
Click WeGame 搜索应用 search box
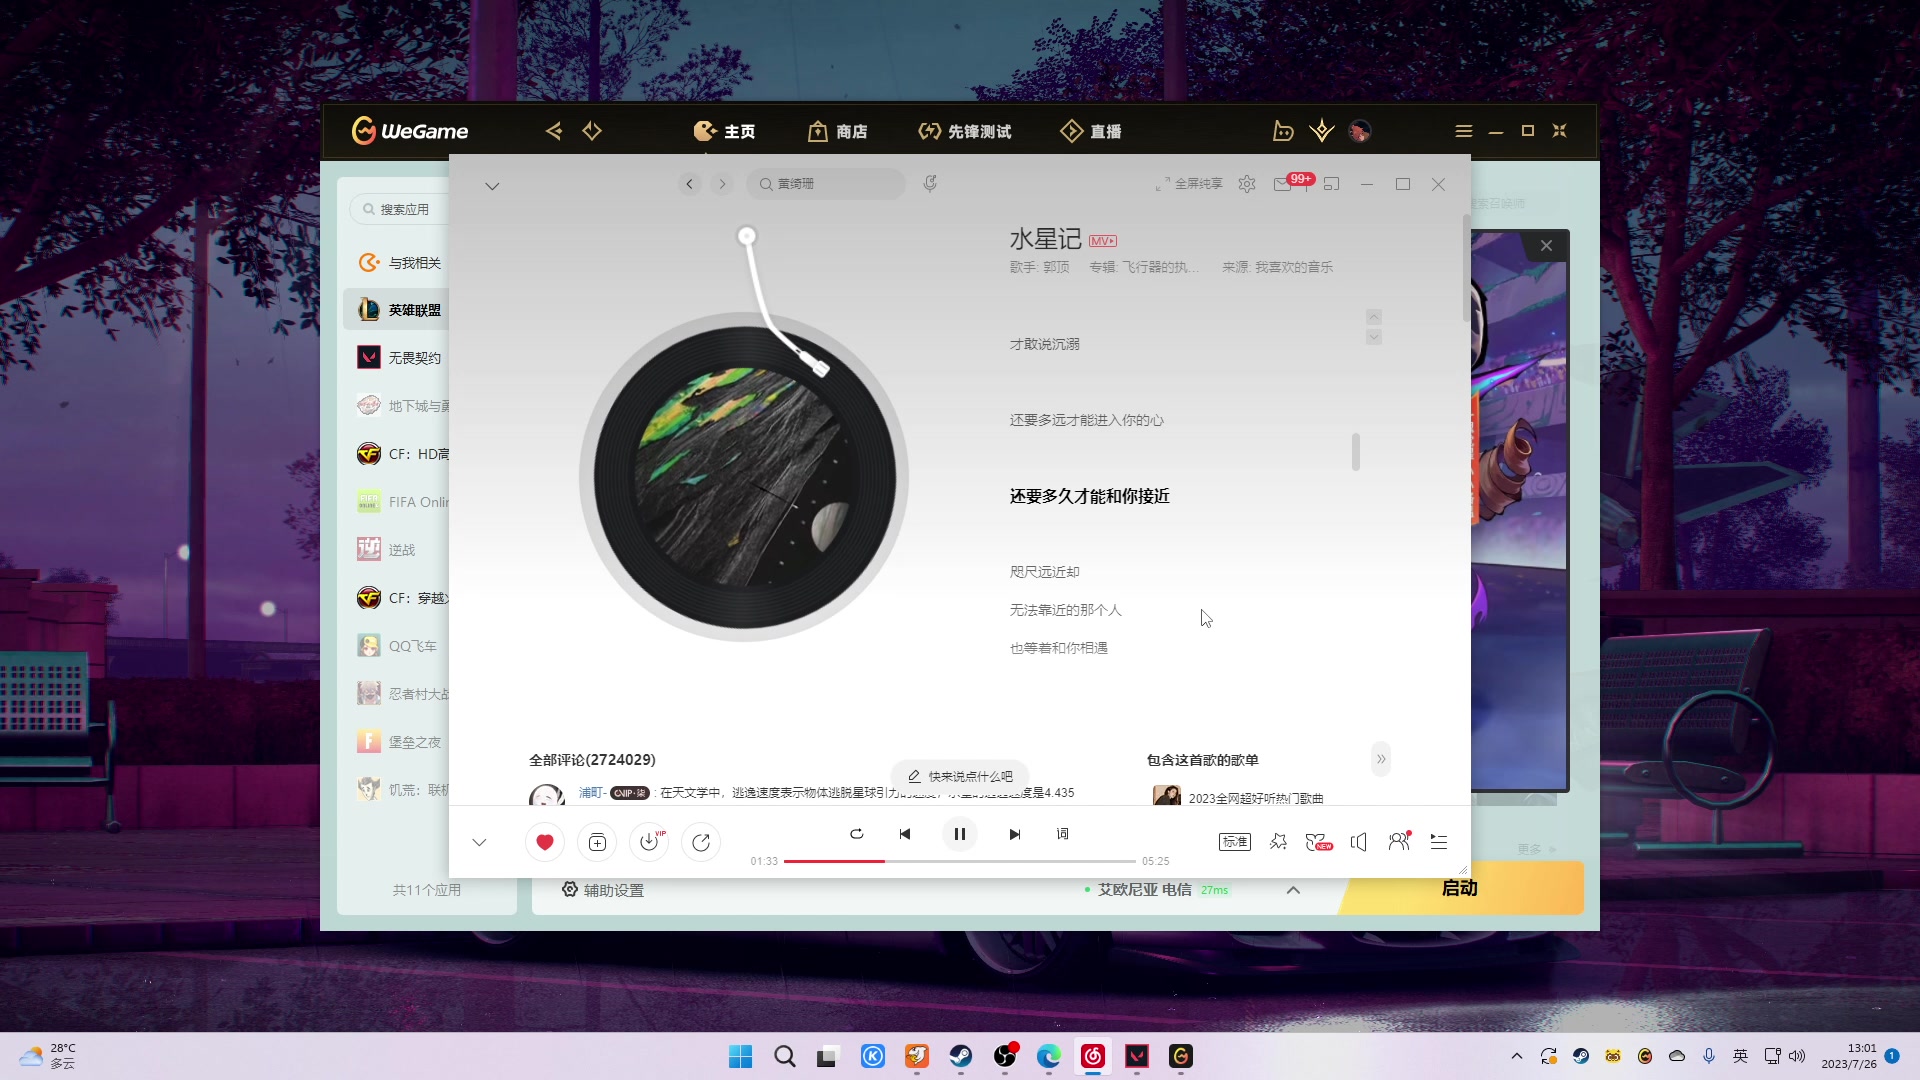point(400,209)
